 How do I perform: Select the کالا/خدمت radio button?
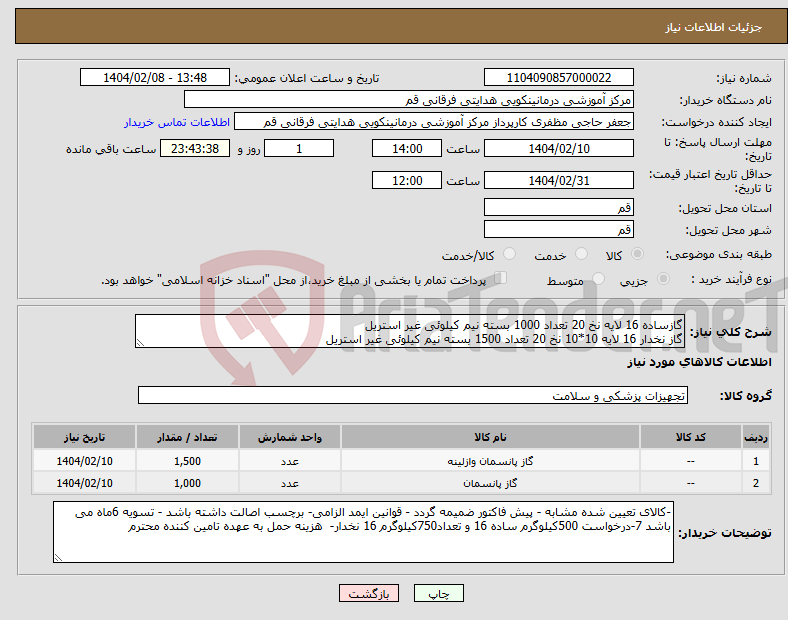click(509, 254)
